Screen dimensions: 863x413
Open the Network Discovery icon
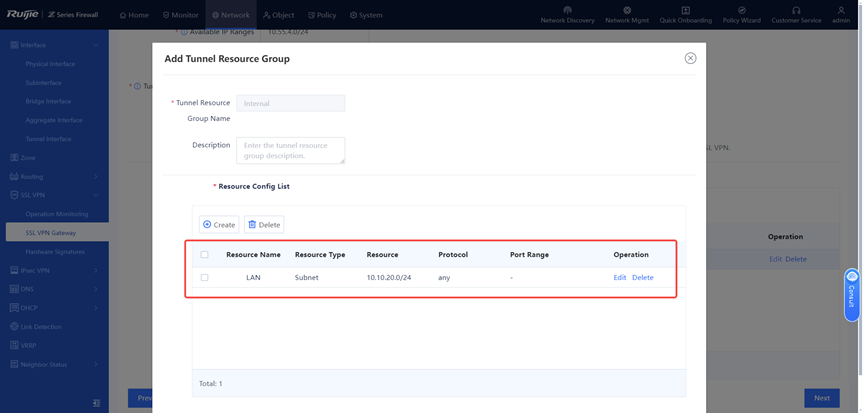tap(567, 10)
